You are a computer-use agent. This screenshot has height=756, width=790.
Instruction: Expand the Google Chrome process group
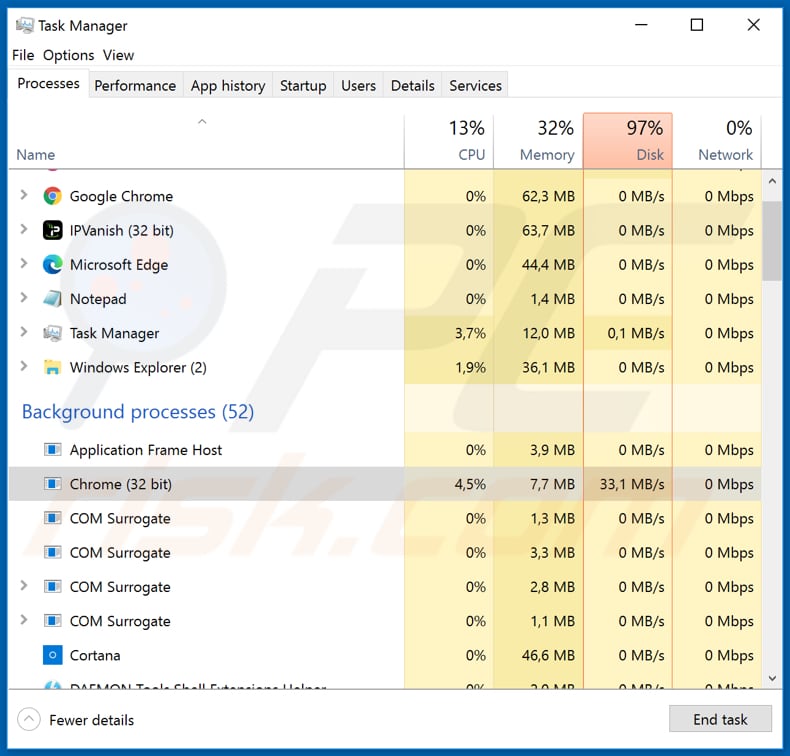tap(24, 196)
